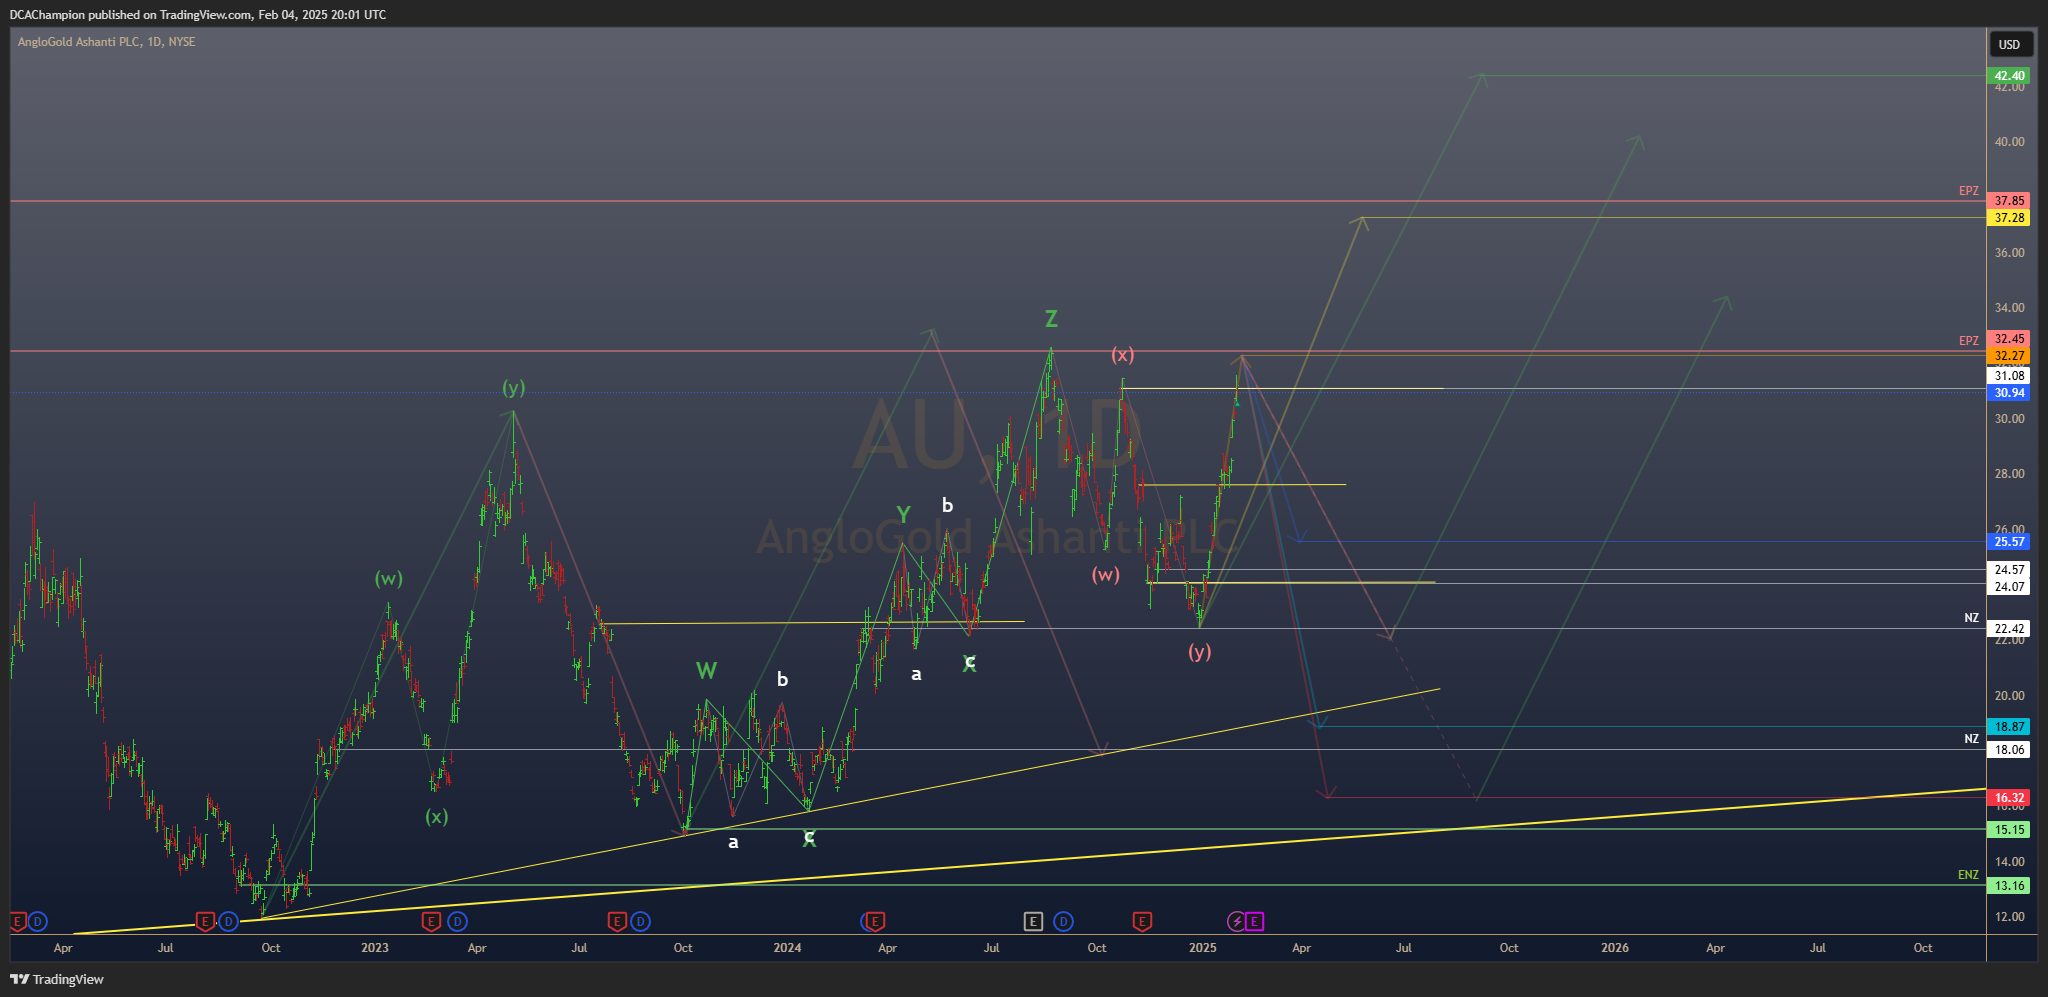2048x997 pixels.
Task: Click the white 31.08 price label
Action: click(2009, 376)
